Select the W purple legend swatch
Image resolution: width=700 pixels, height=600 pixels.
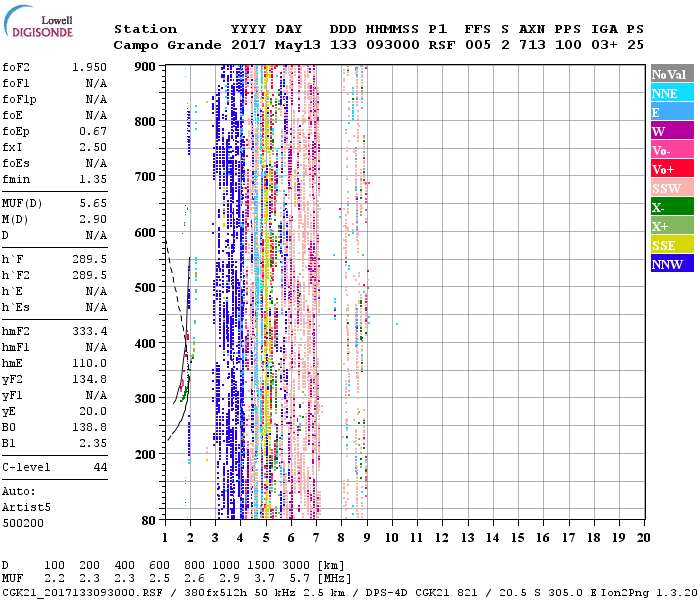[672, 131]
